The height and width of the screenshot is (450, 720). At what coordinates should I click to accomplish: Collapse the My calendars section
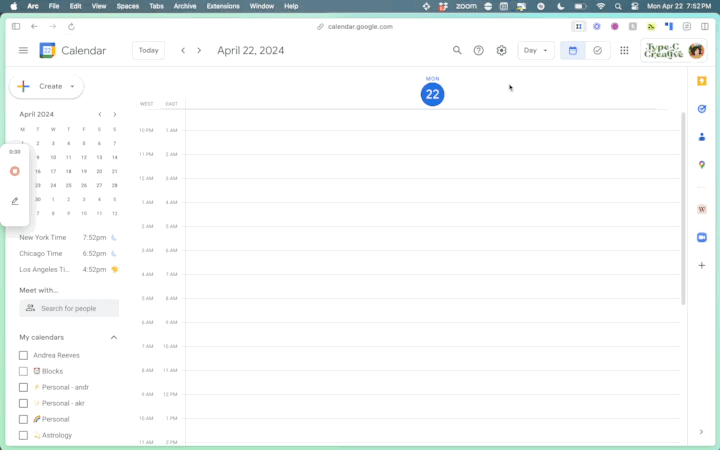click(114, 337)
